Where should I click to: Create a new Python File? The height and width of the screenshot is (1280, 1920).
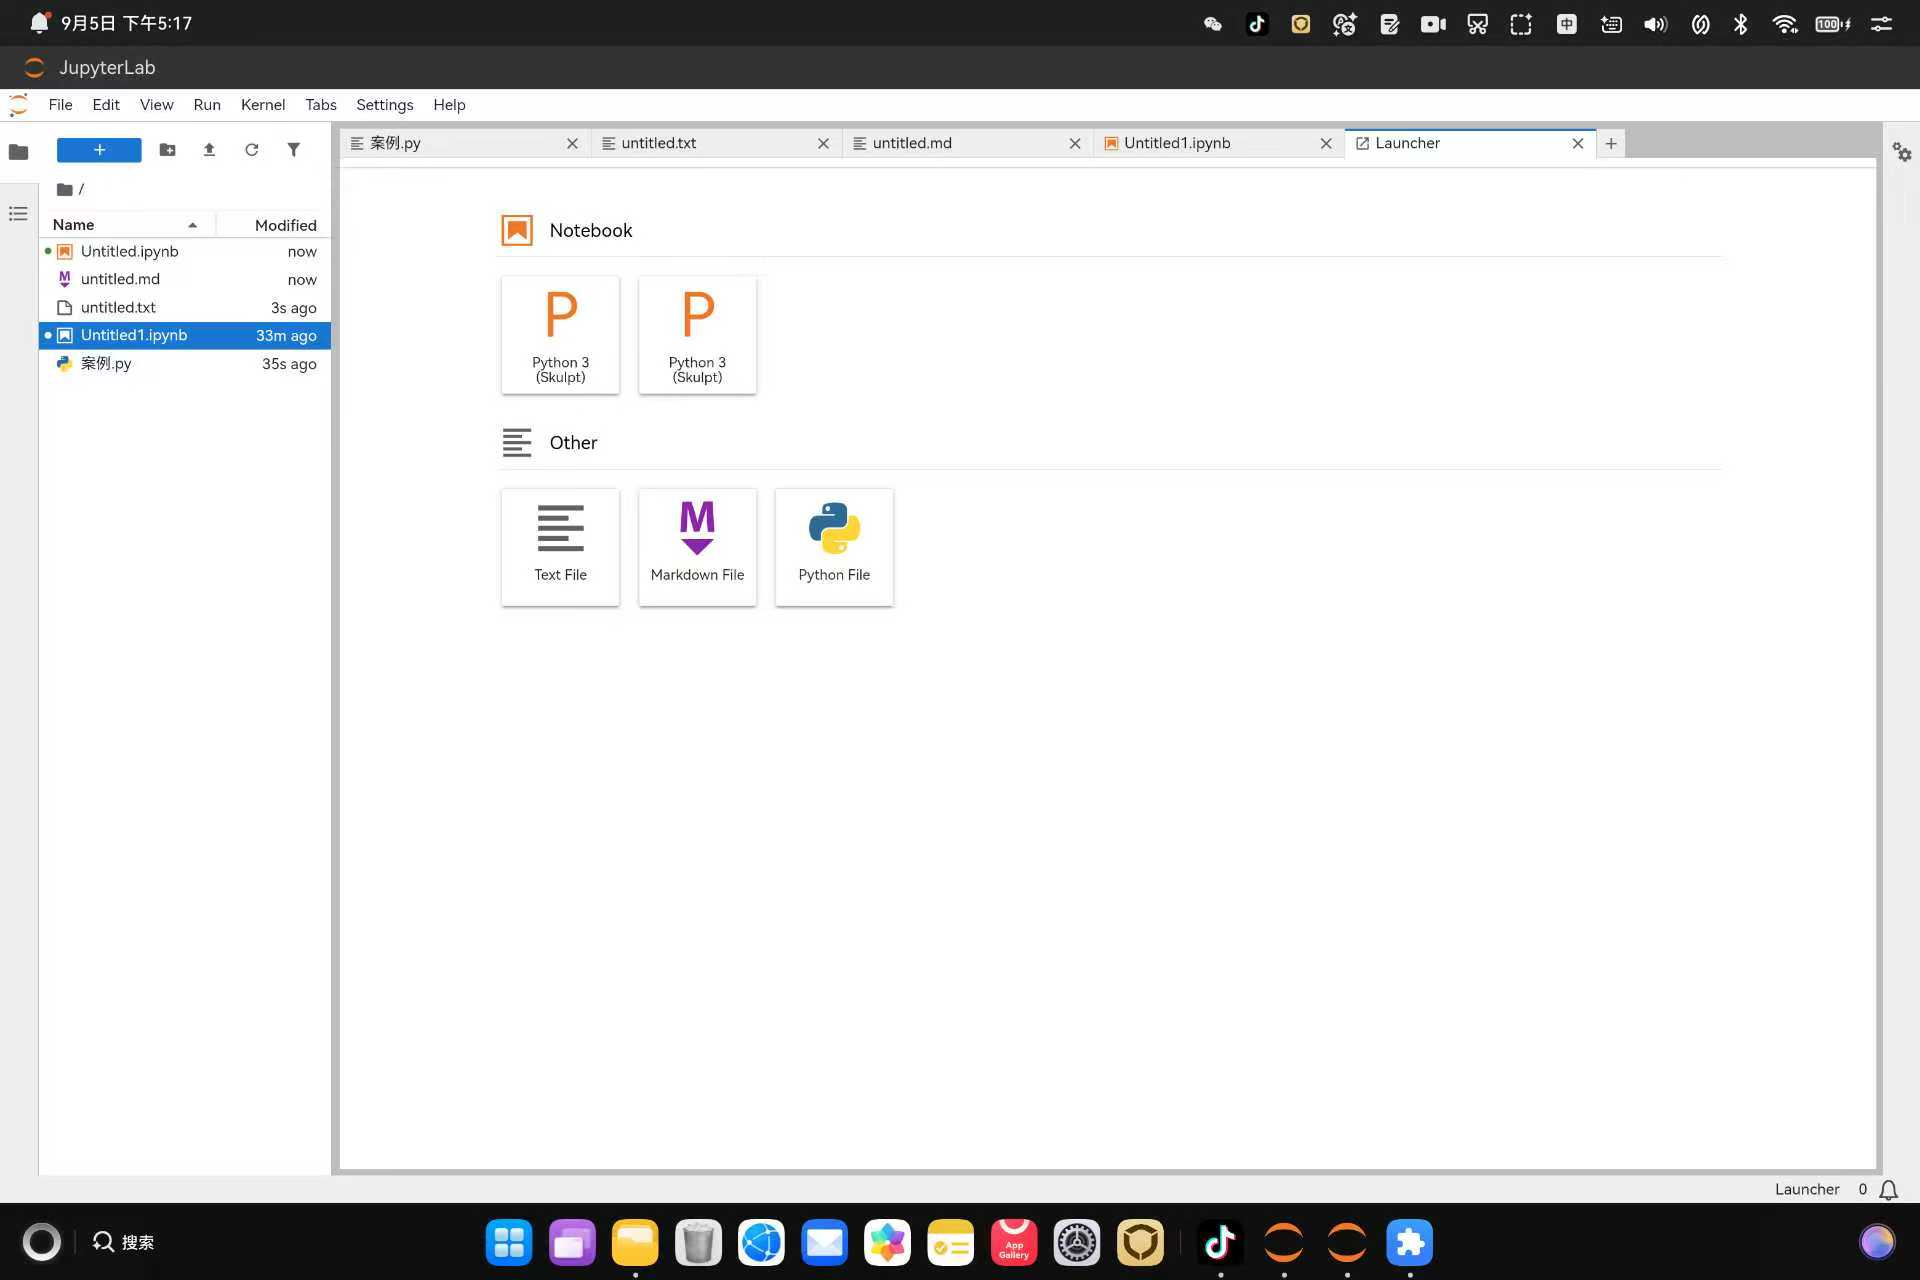point(834,547)
